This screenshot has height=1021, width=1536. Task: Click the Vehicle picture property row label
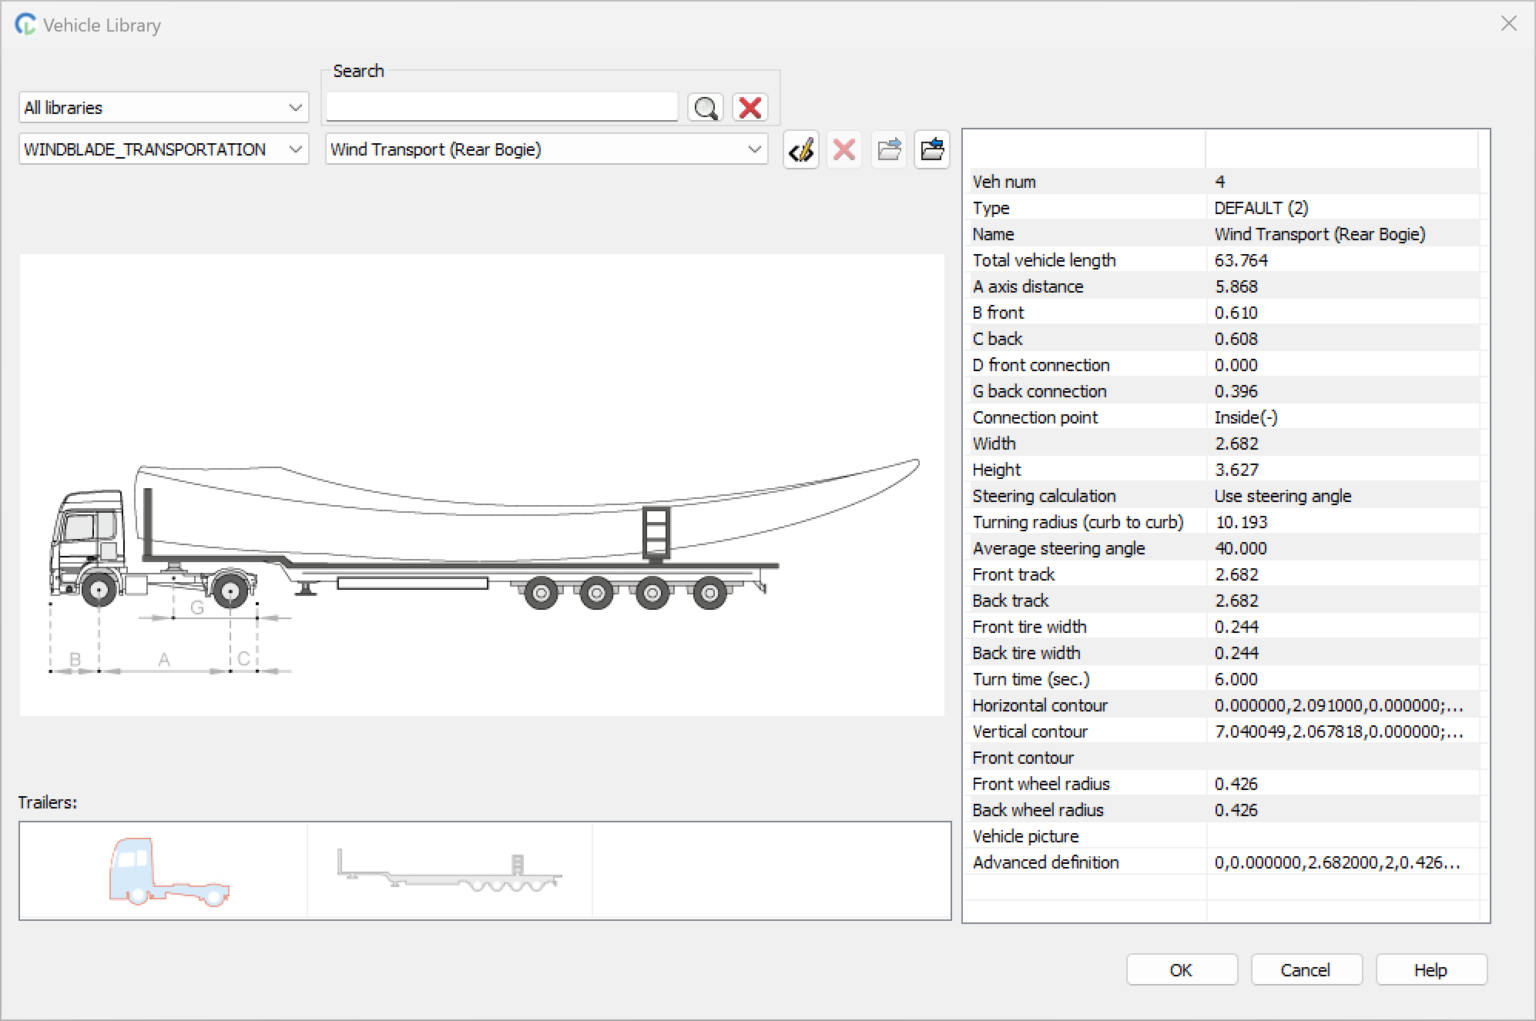(1025, 836)
